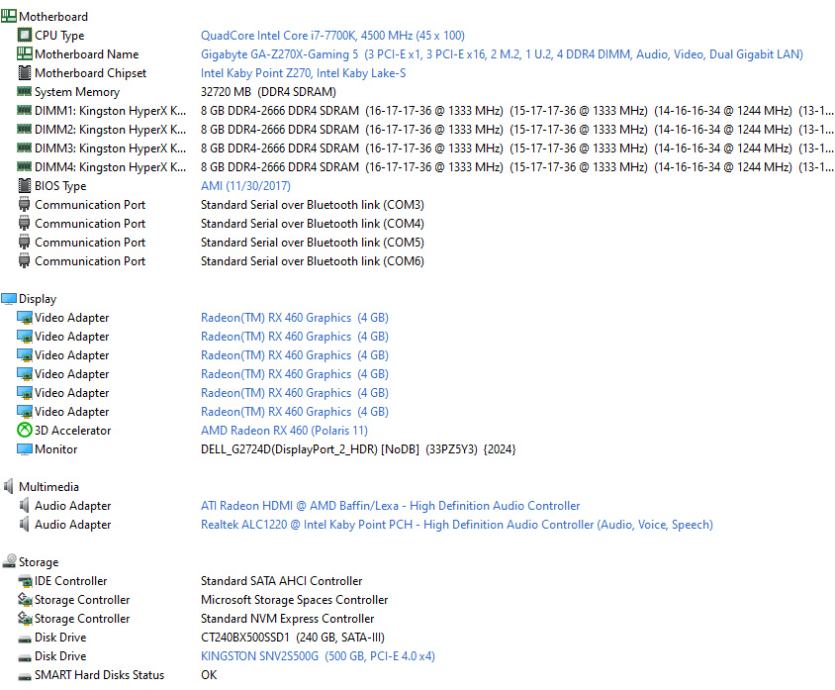
Task: Click the Realtek Audio Adapter speaker icon
Action: pyautogui.click(x=24, y=524)
